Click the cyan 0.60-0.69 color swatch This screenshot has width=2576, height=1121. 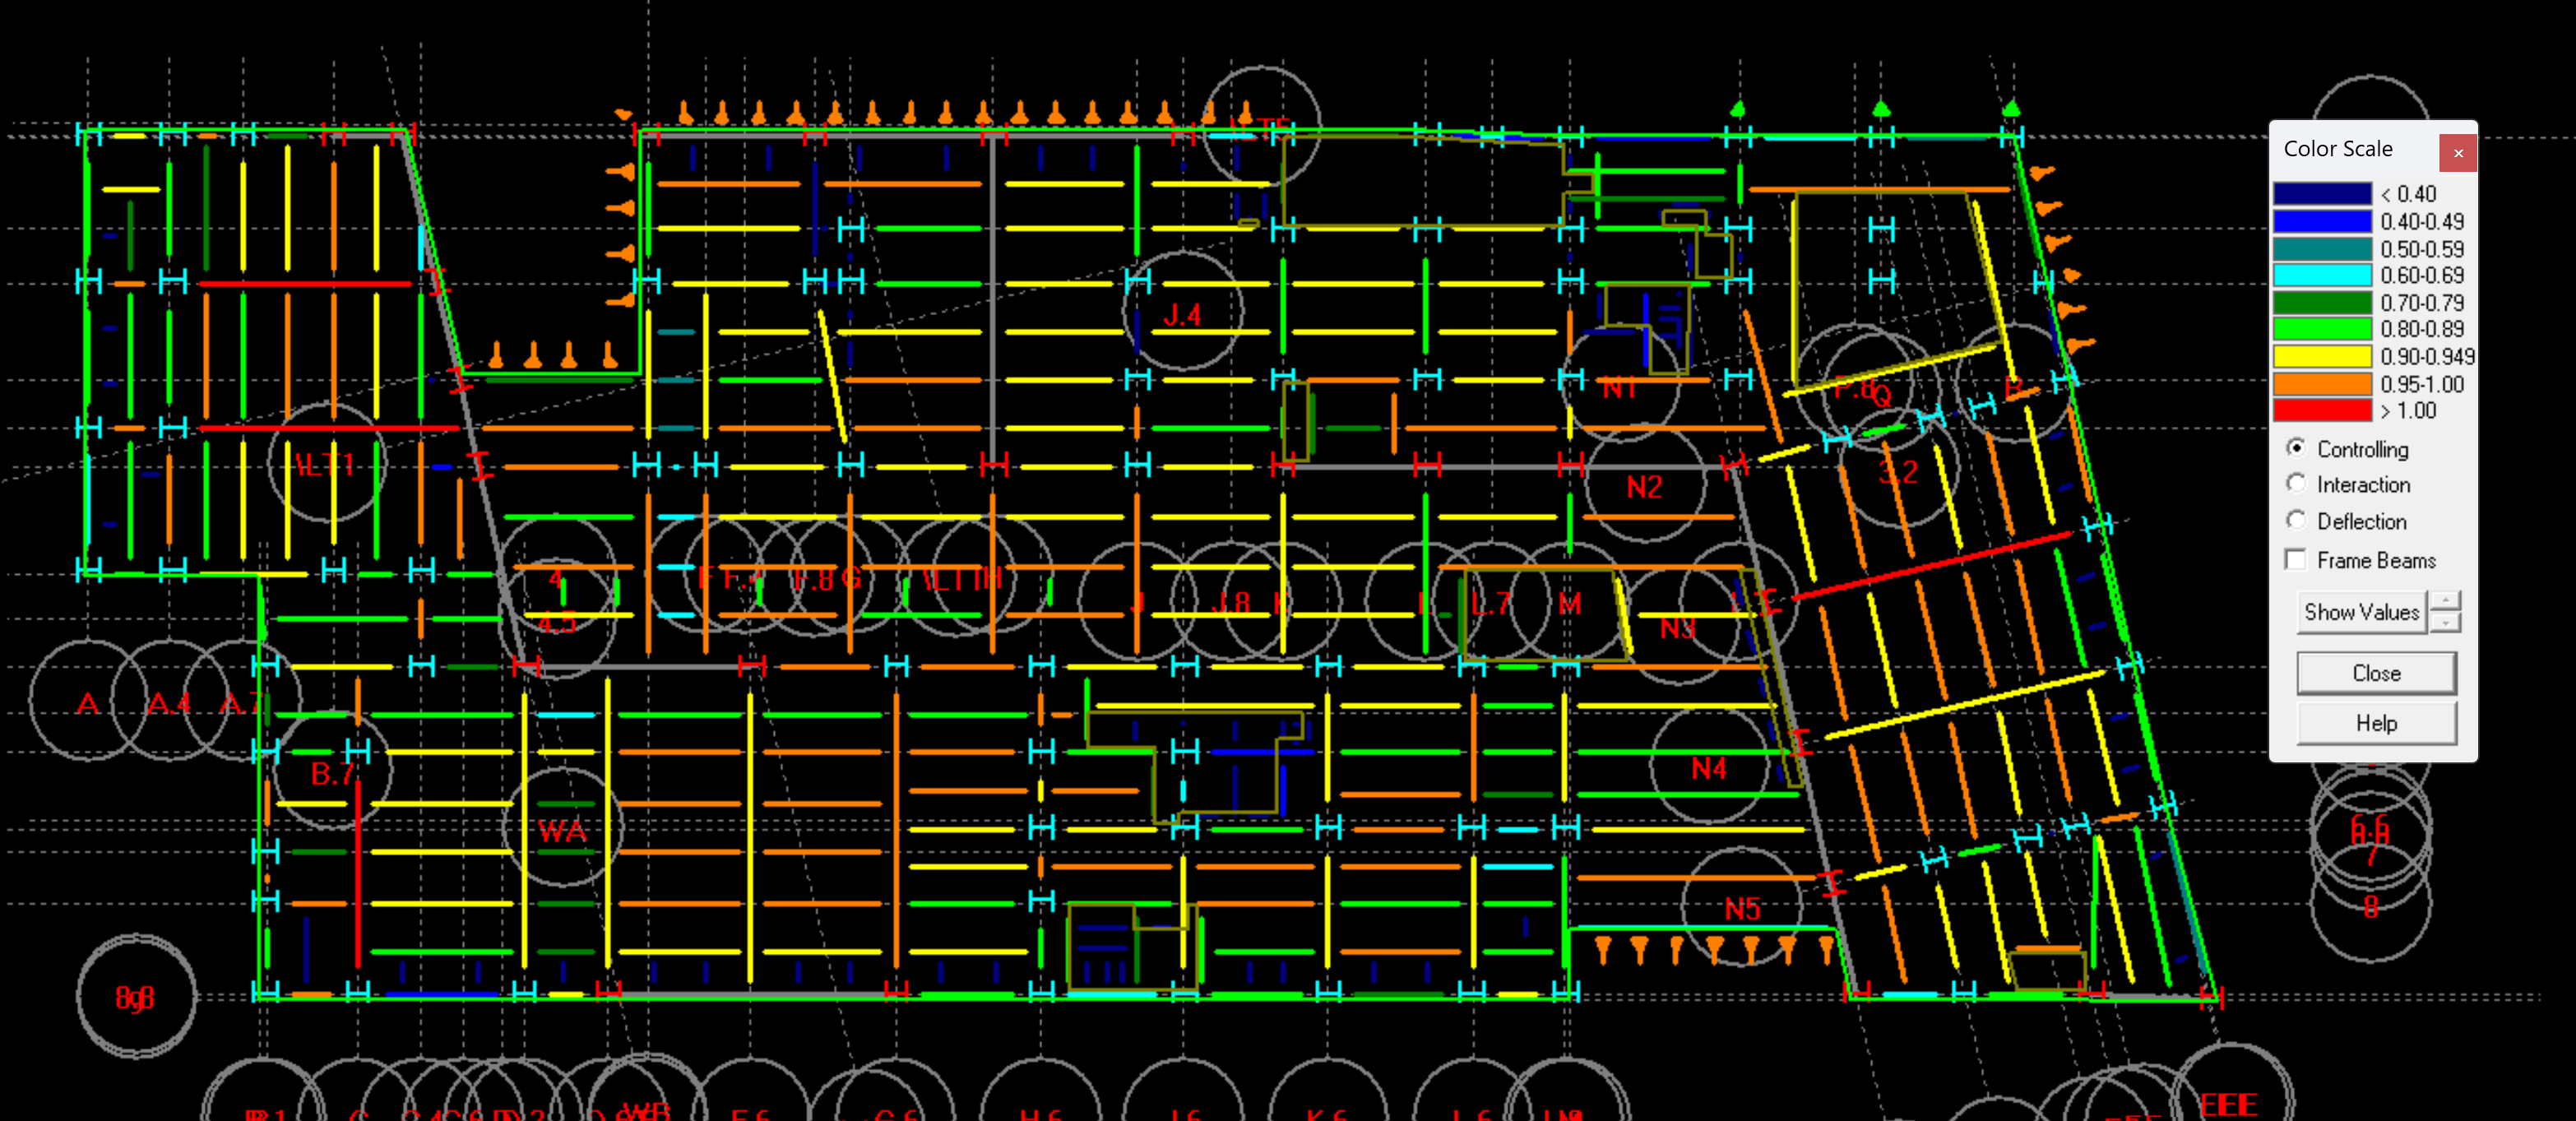(x=2322, y=275)
